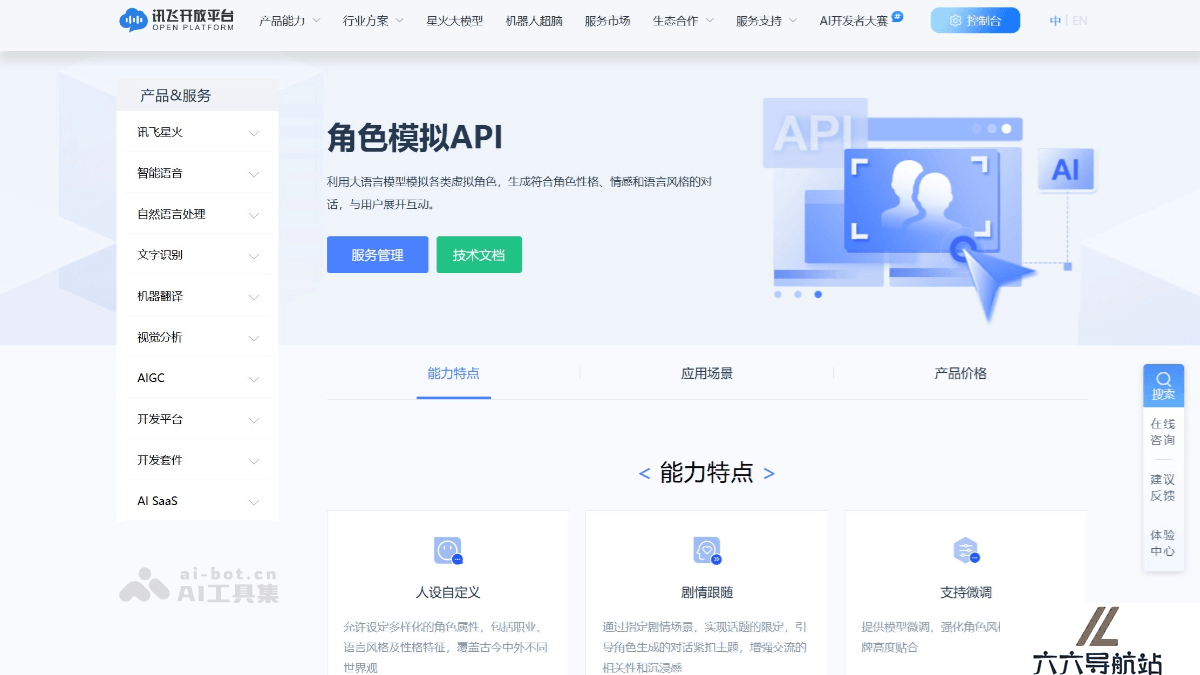This screenshot has height=675, width=1200.
Task: Expand 机器翻译 in the sidebar
Action: (x=197, y=296)
